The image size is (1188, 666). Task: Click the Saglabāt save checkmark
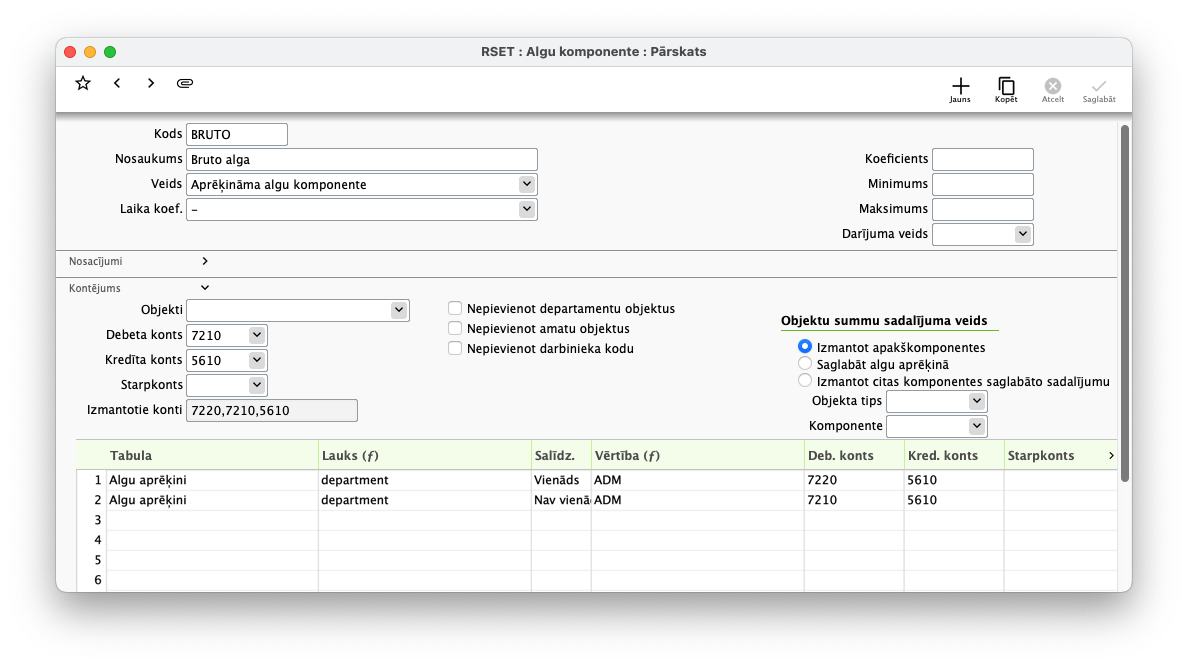tap(1099, 88)
